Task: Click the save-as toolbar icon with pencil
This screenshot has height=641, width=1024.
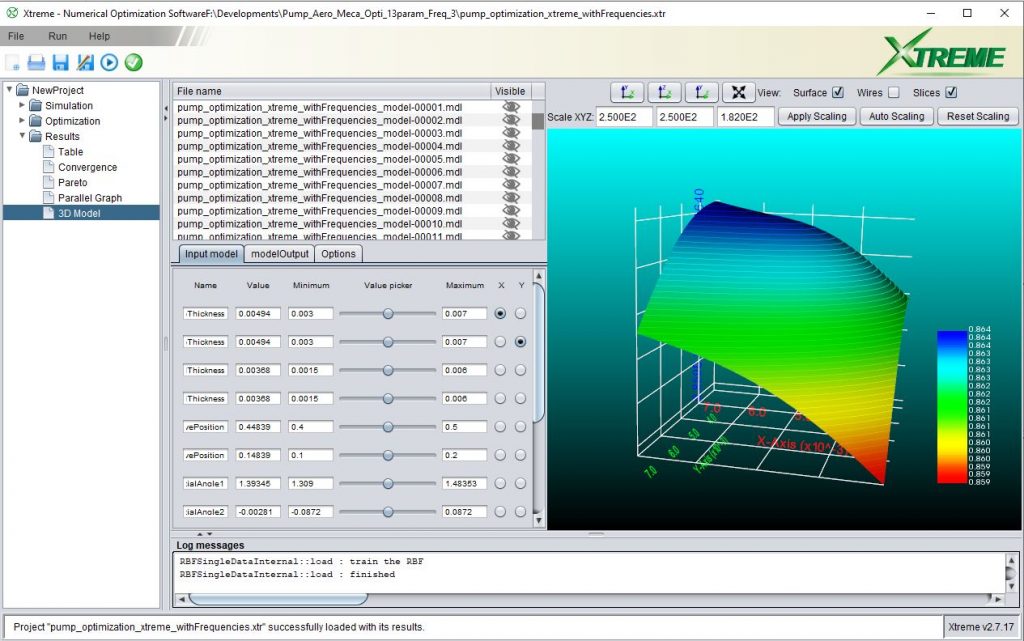Action: [x=85, y=63]
